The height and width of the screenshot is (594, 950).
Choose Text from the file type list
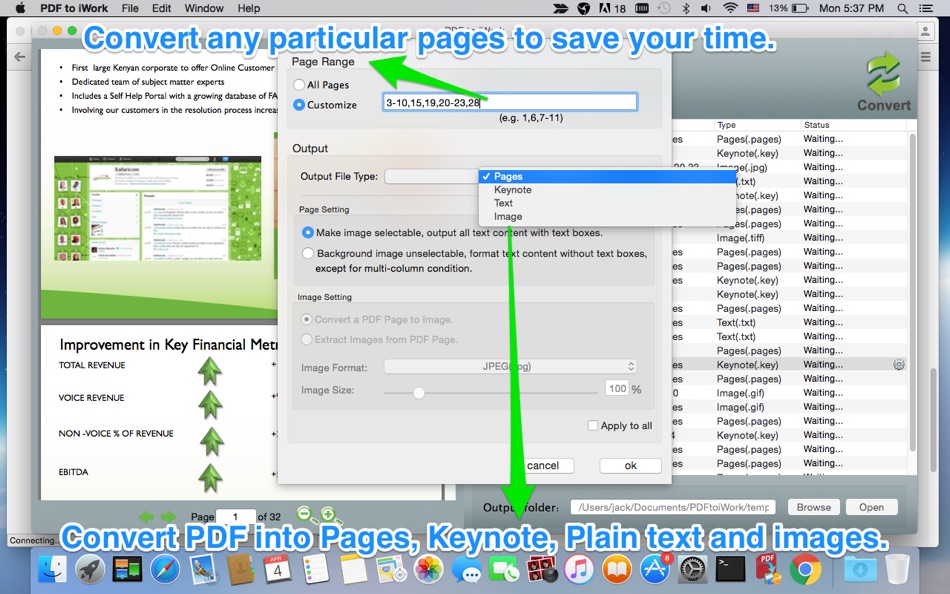tap(607, 203)
